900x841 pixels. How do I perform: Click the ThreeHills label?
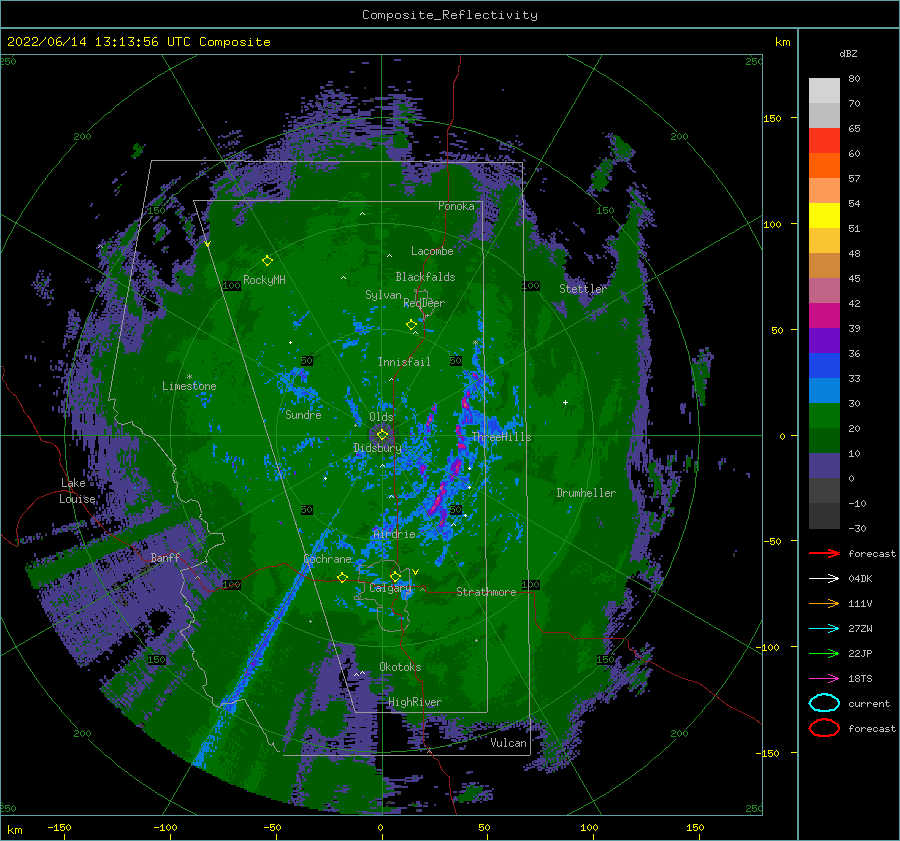tap(502, 437)
